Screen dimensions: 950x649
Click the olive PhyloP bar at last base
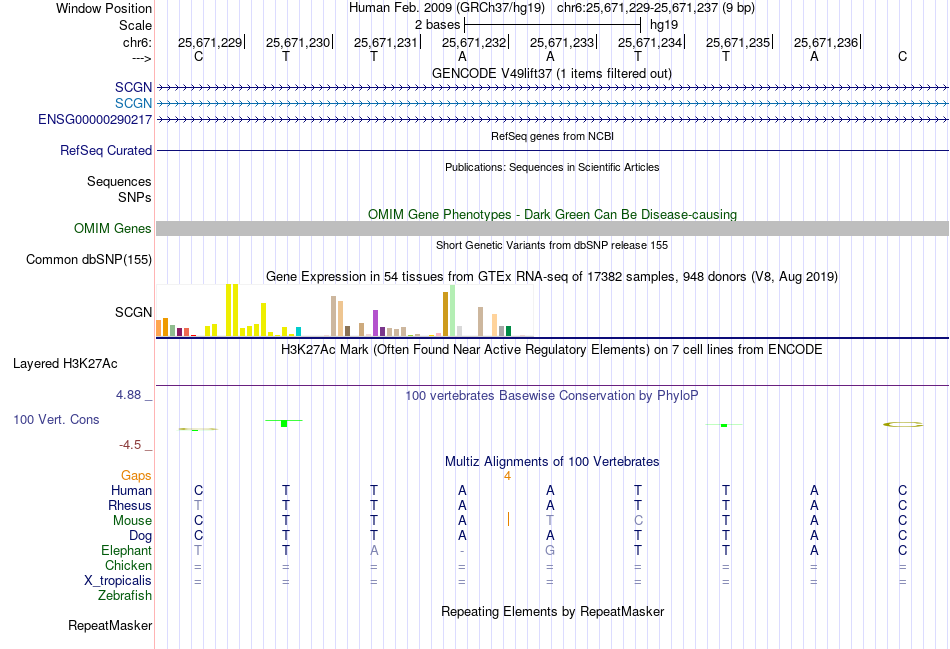click(x=903, y=425)
